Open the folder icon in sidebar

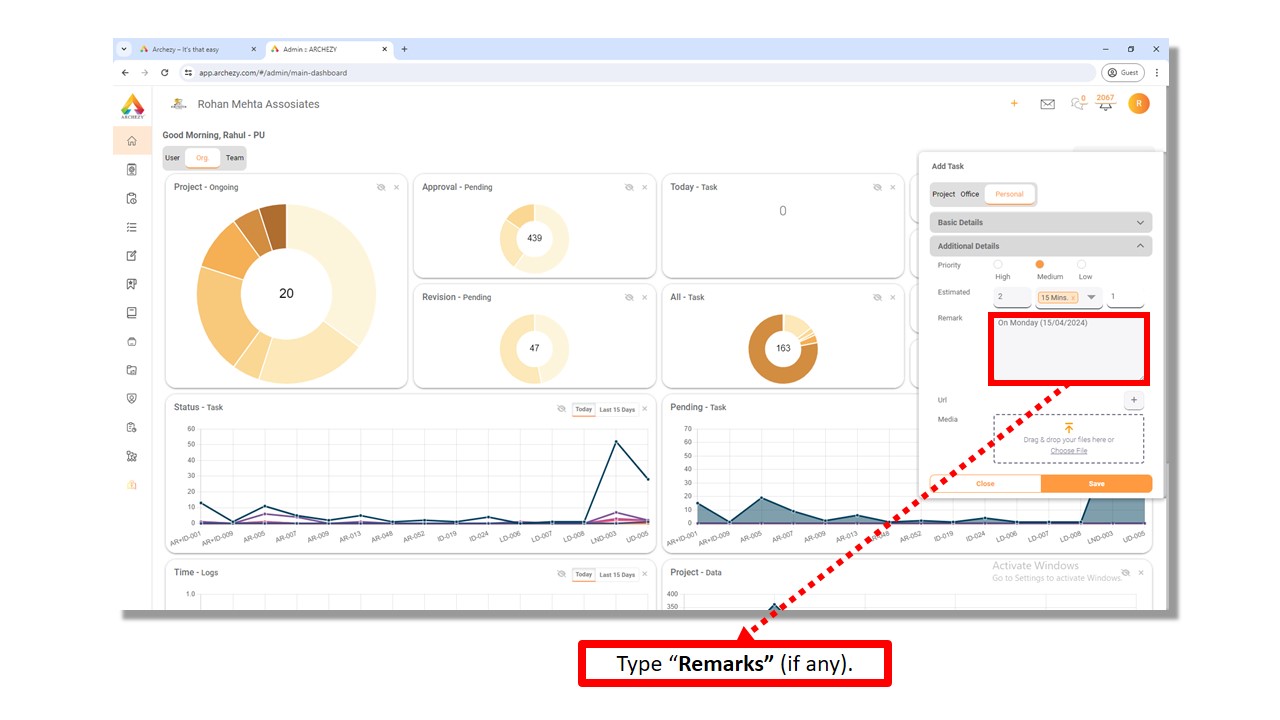pos(132,370)
